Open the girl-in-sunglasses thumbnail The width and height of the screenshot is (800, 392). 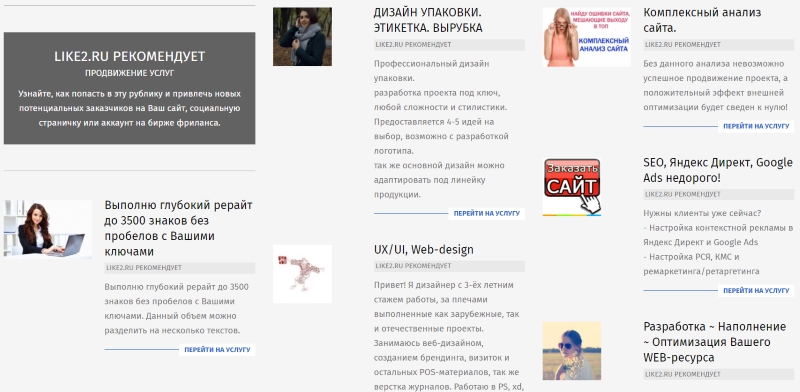(x=572, y=351)
